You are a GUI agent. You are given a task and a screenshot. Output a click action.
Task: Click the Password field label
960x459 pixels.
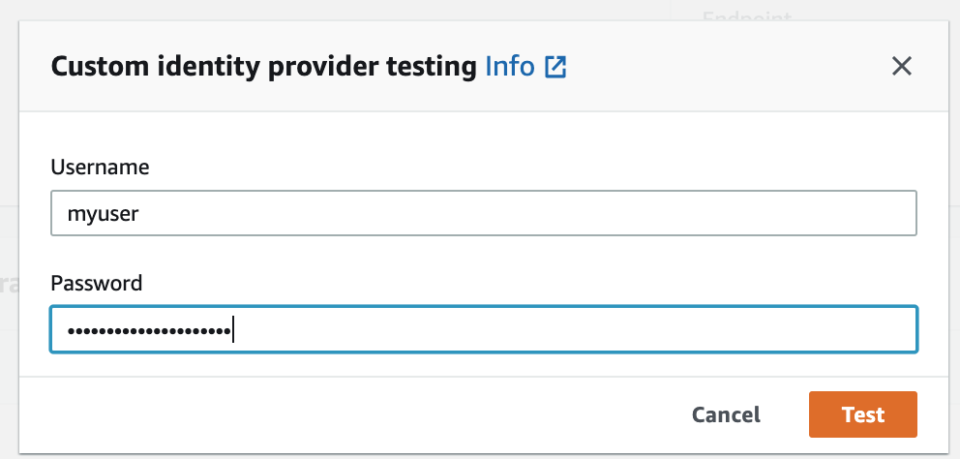96,283
